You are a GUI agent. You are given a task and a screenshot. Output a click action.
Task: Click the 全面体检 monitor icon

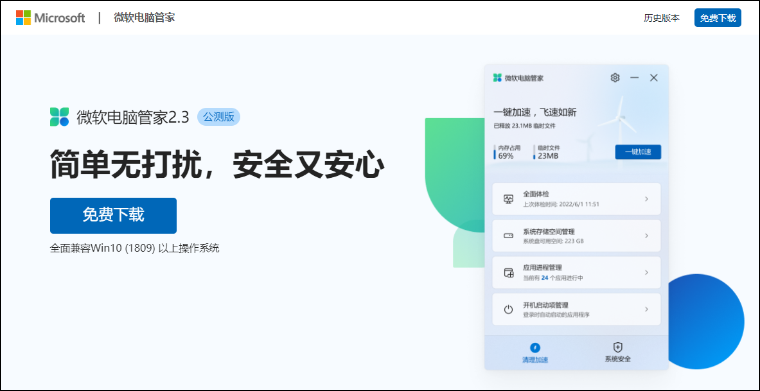tap(508, 199)
